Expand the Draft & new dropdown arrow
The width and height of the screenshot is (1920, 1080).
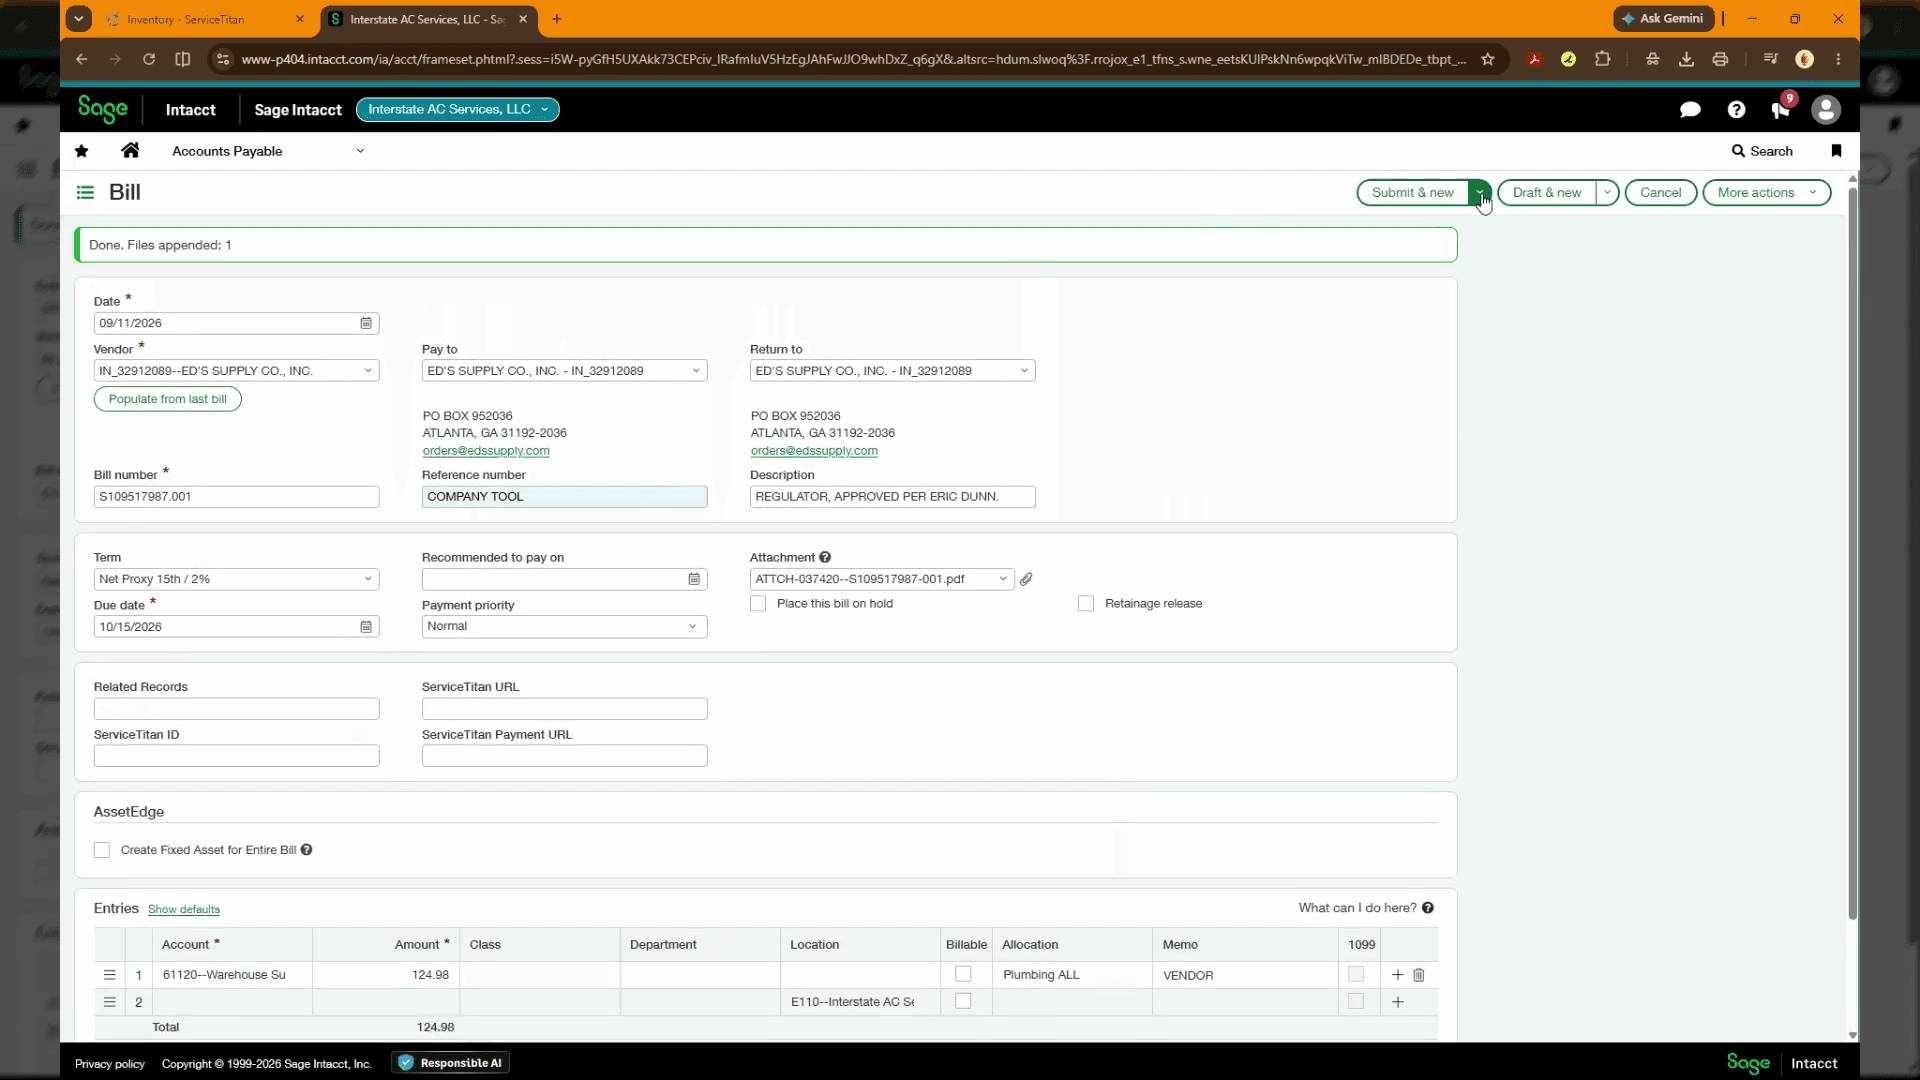[x=1607, y=193]
